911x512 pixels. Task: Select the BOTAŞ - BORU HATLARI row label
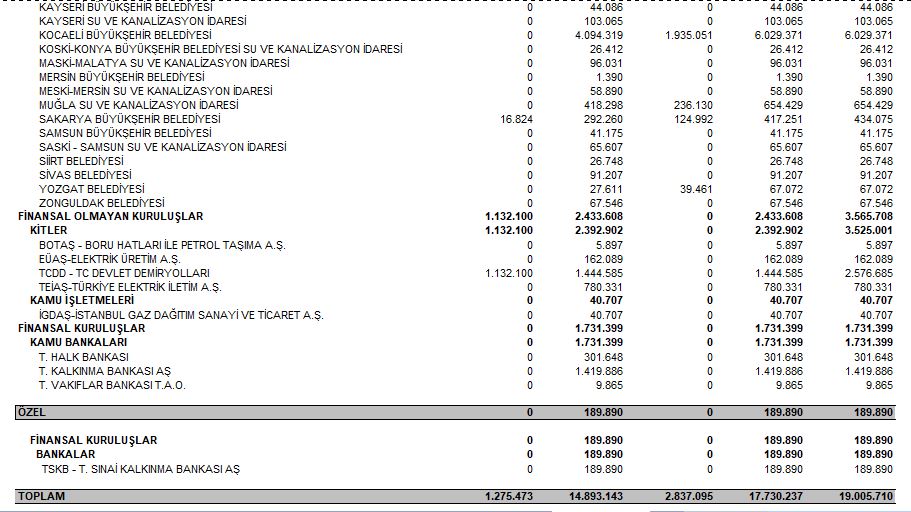coord(162,245)
